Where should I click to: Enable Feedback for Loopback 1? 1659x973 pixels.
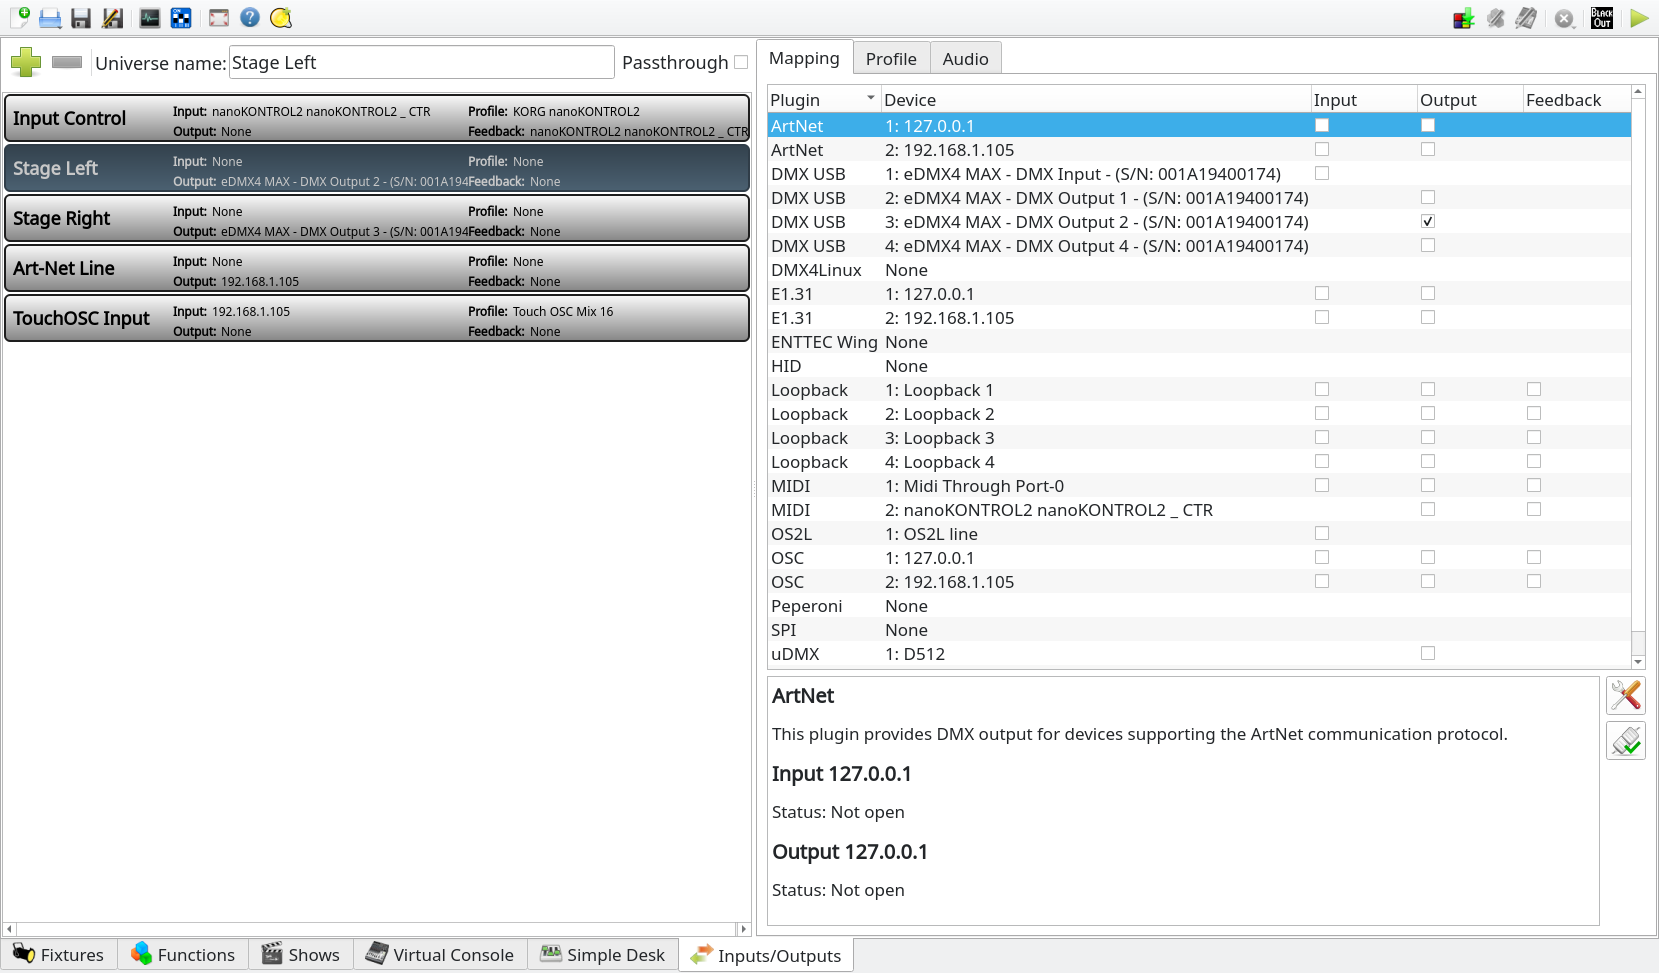tap(1534, 389)
